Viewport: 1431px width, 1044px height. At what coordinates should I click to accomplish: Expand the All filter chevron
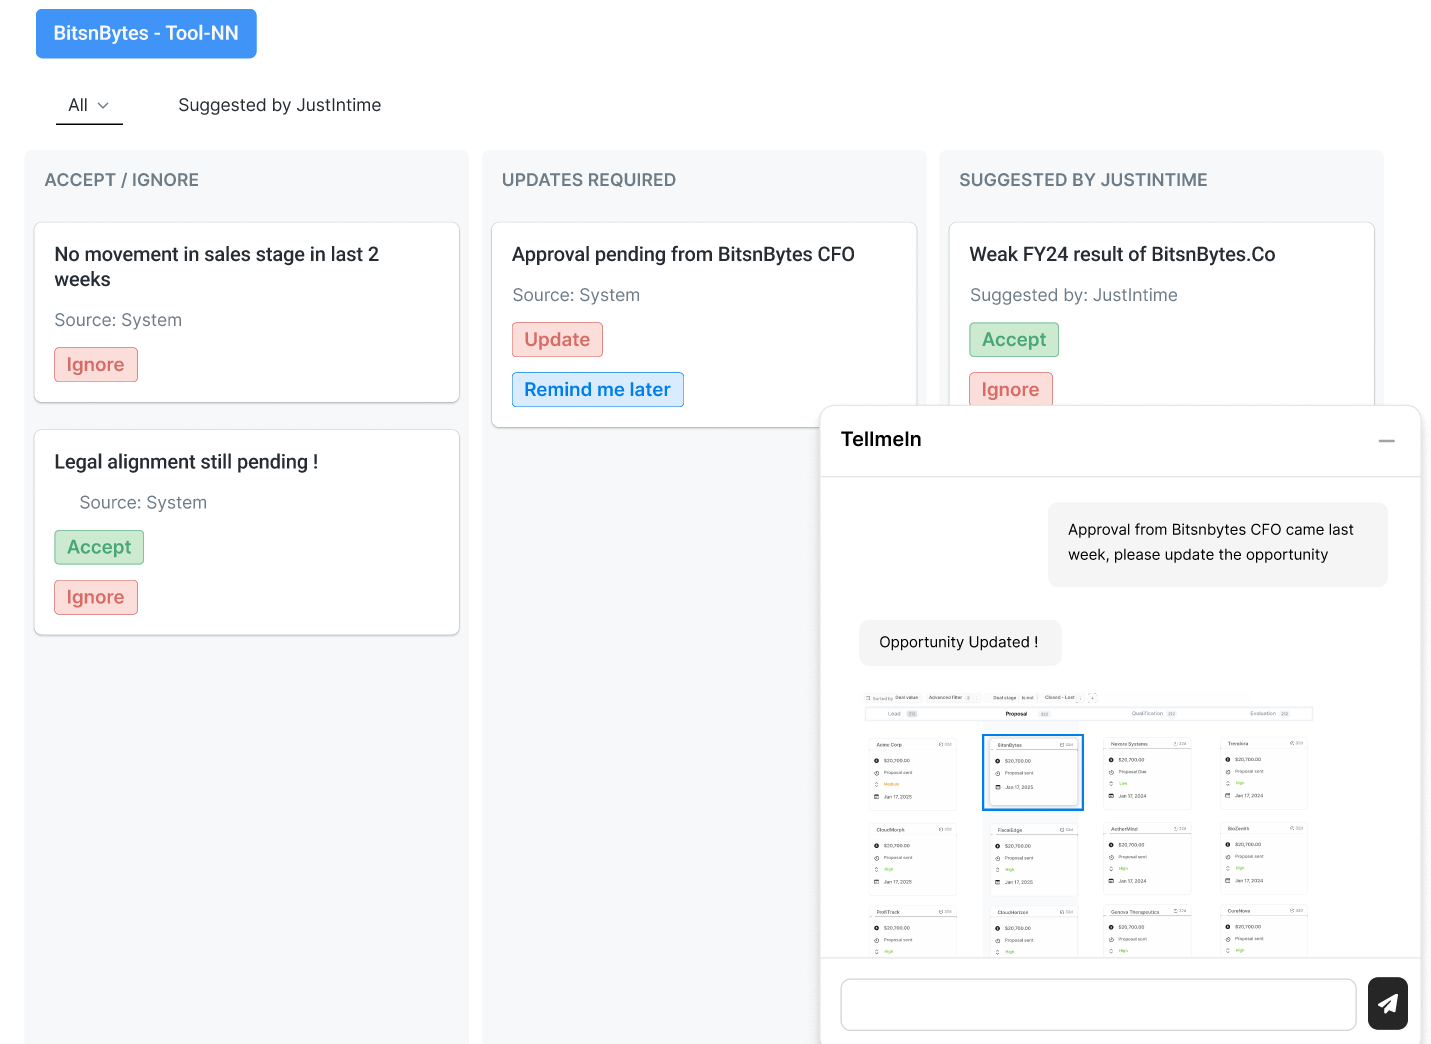click(x=103, y=105)
